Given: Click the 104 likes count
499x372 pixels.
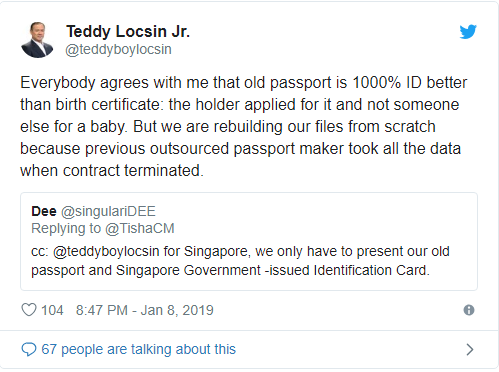Looking at the screenshot, I should pyautogui.click(x=52, y=310).
